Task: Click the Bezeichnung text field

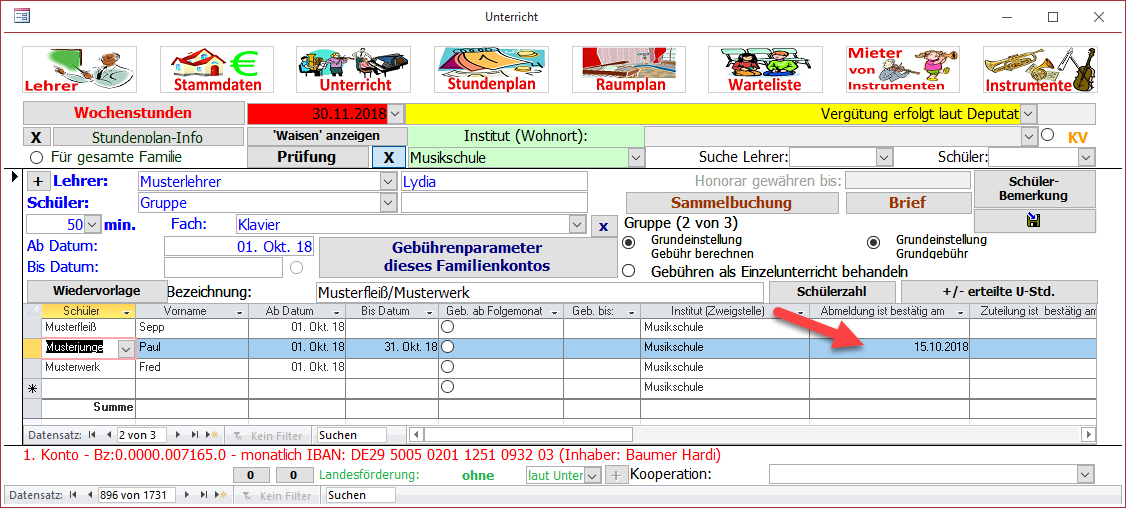Action: pos(539,292)
